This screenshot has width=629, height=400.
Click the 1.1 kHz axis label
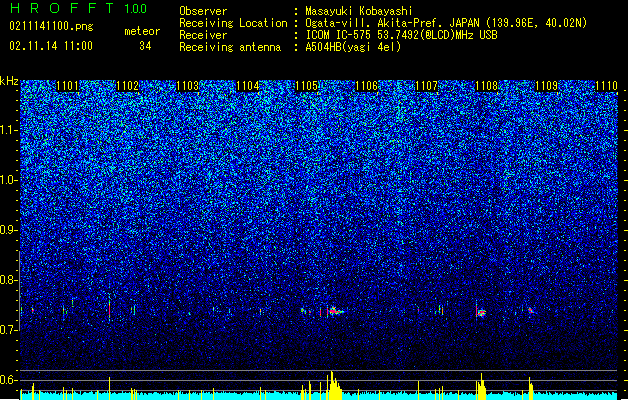8,130
